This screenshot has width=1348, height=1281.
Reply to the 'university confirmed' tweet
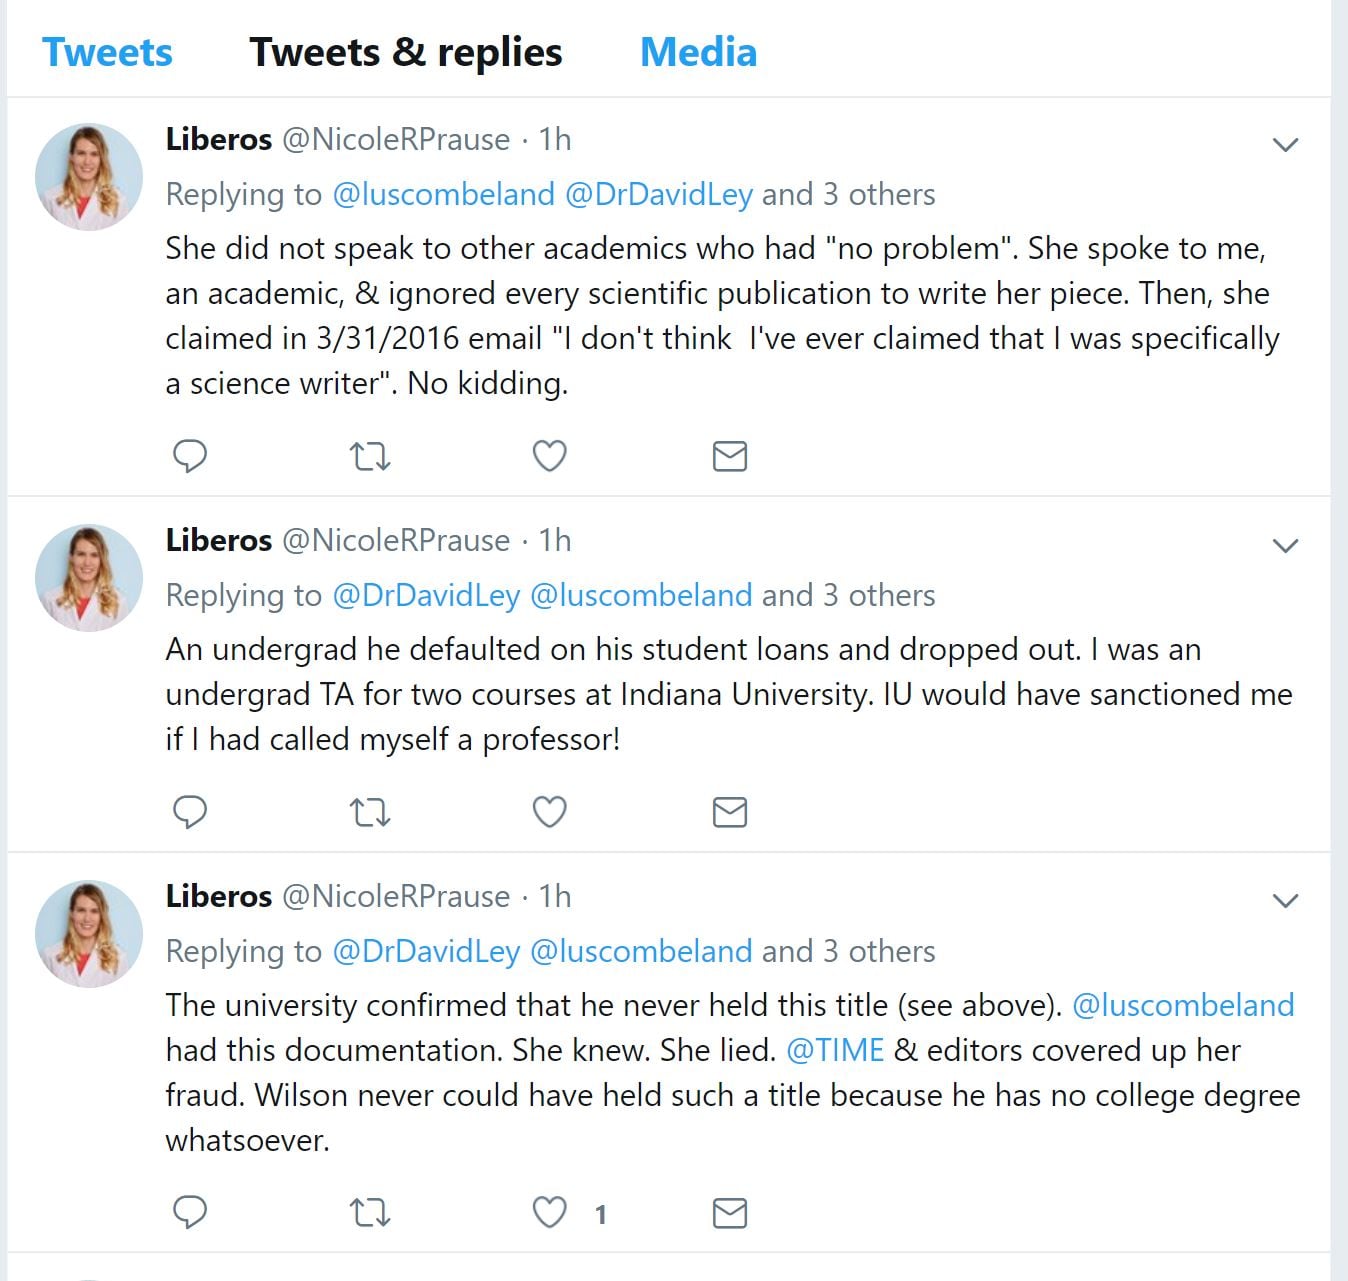tap(190, 1212)
